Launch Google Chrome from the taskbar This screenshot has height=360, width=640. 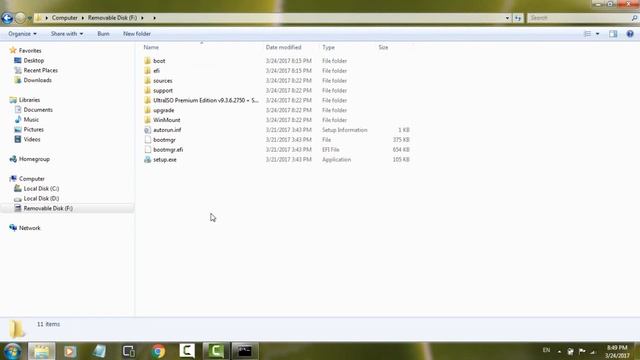pyautogui.click(x=158, y=351)
